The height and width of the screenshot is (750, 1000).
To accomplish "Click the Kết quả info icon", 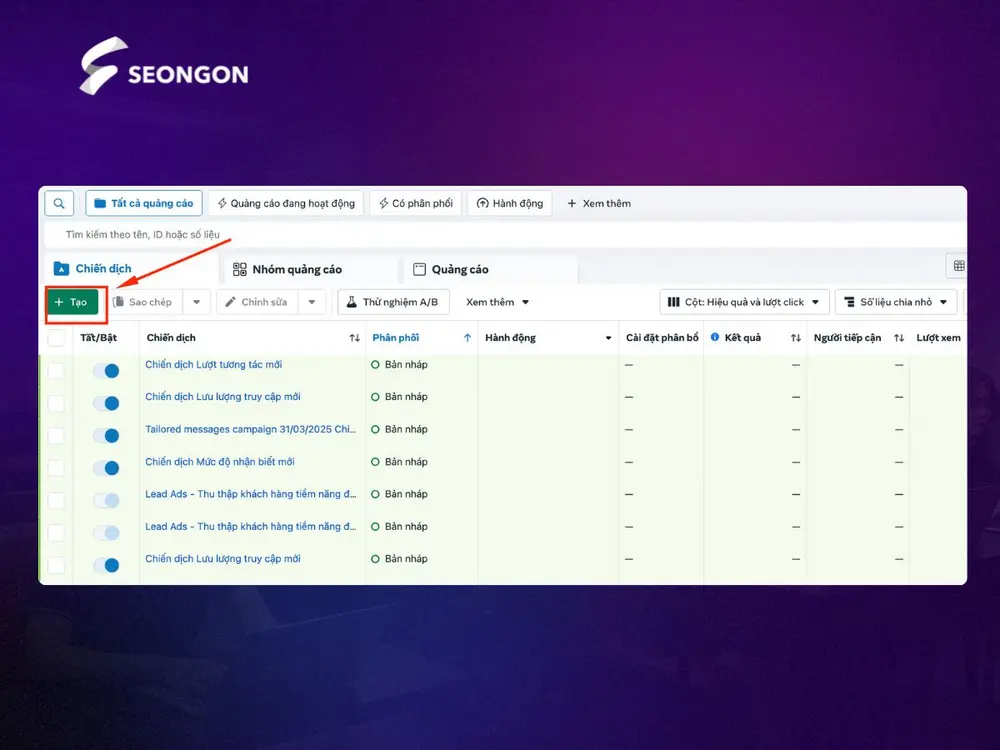I will tap(715, 337).
